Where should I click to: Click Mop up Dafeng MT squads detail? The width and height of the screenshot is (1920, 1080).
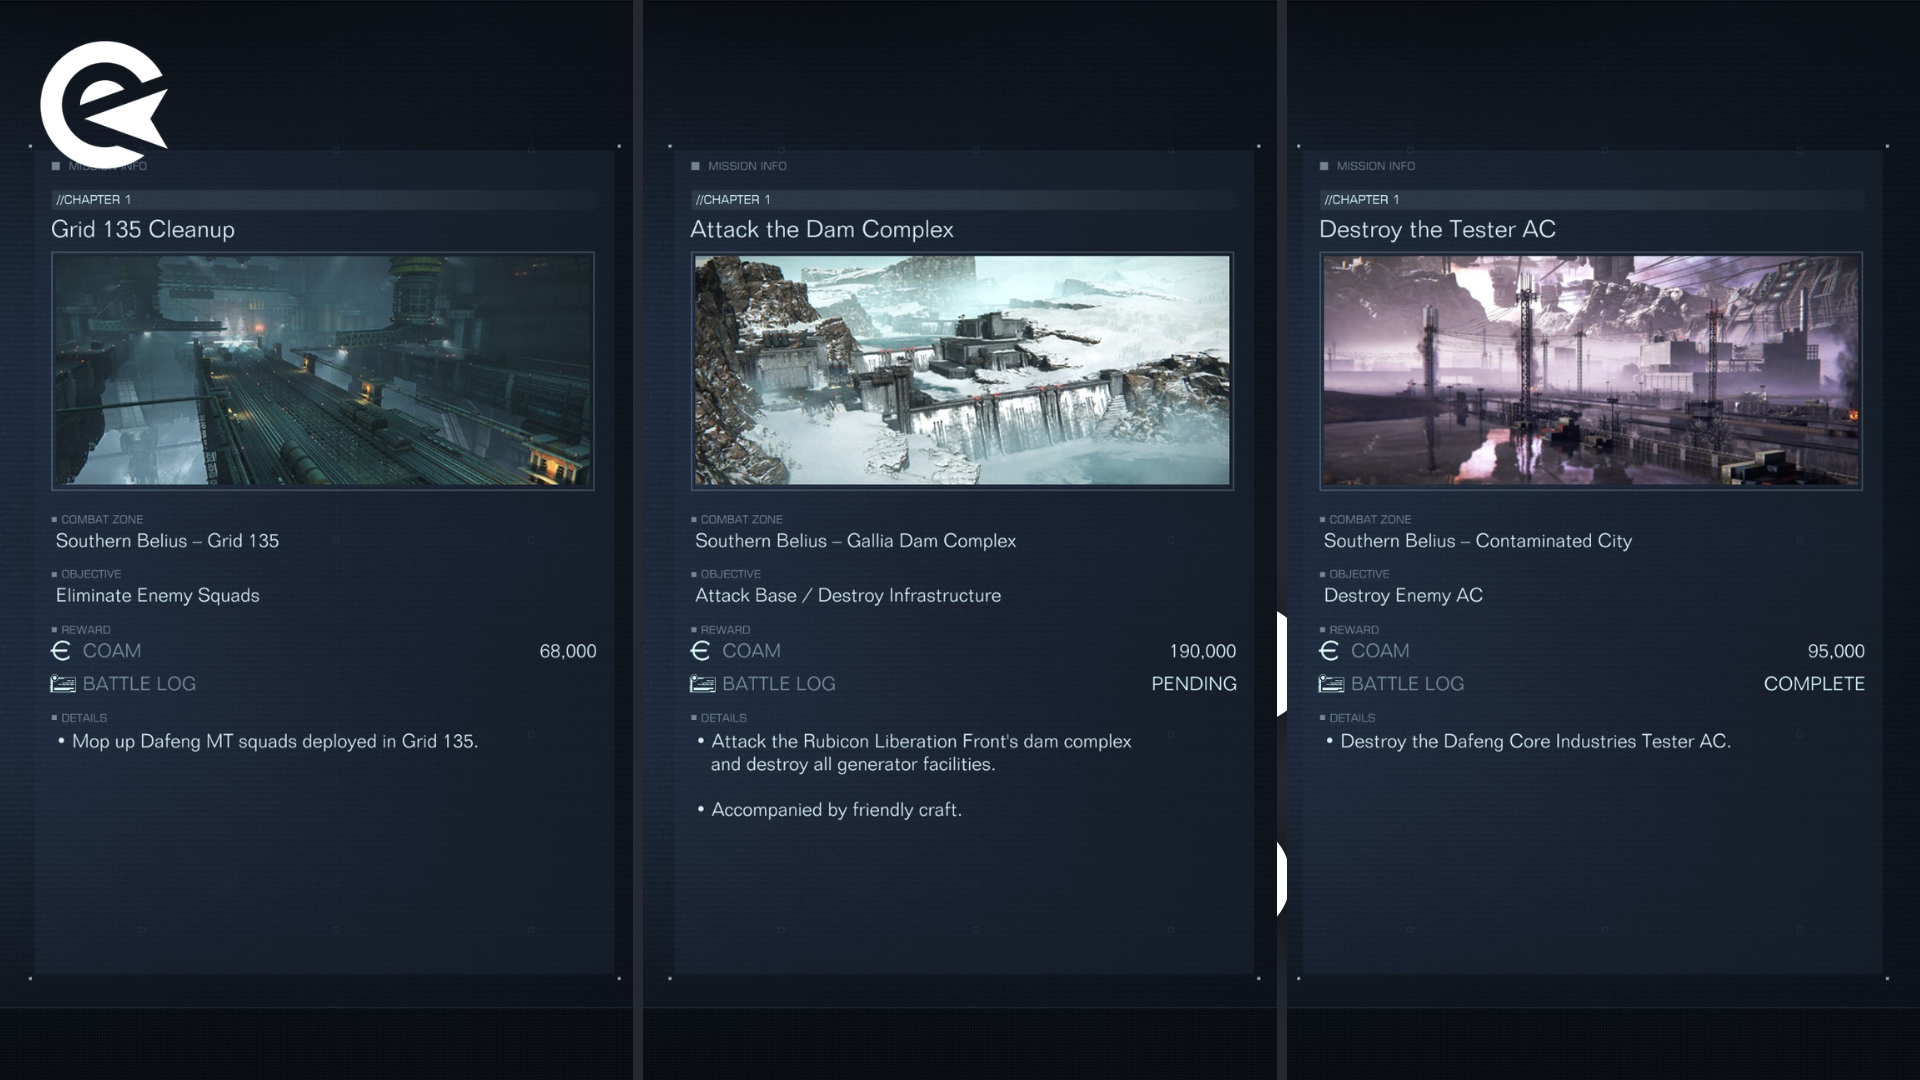(x=274, y=742)
